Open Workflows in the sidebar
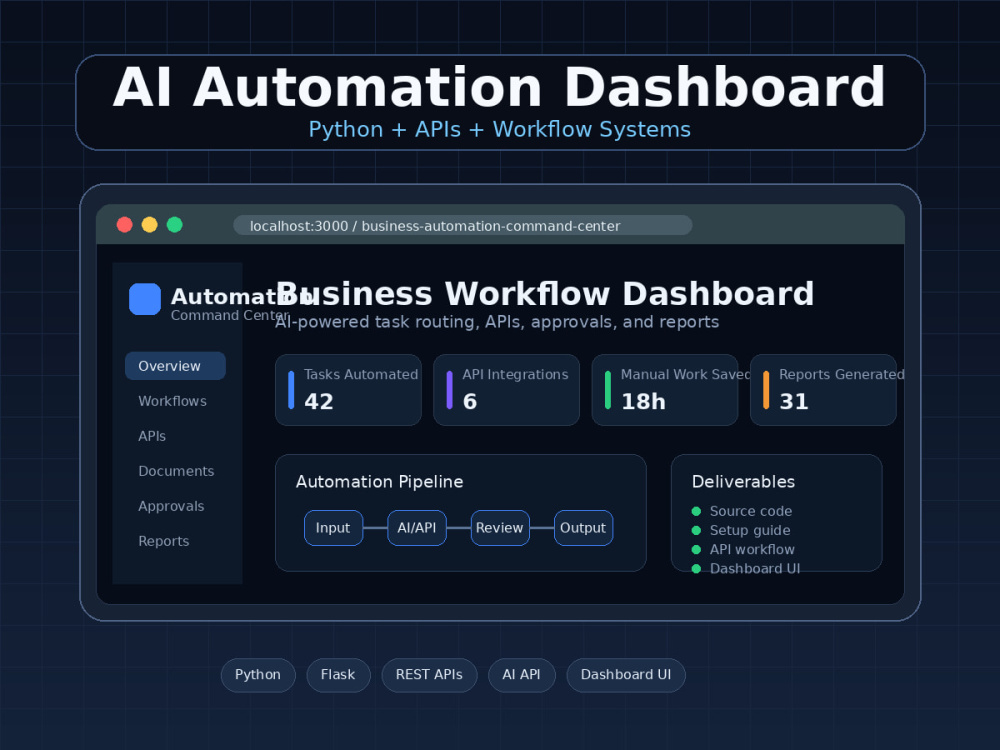This screenshot has height=750, width=1000. (x=172, y=401)
